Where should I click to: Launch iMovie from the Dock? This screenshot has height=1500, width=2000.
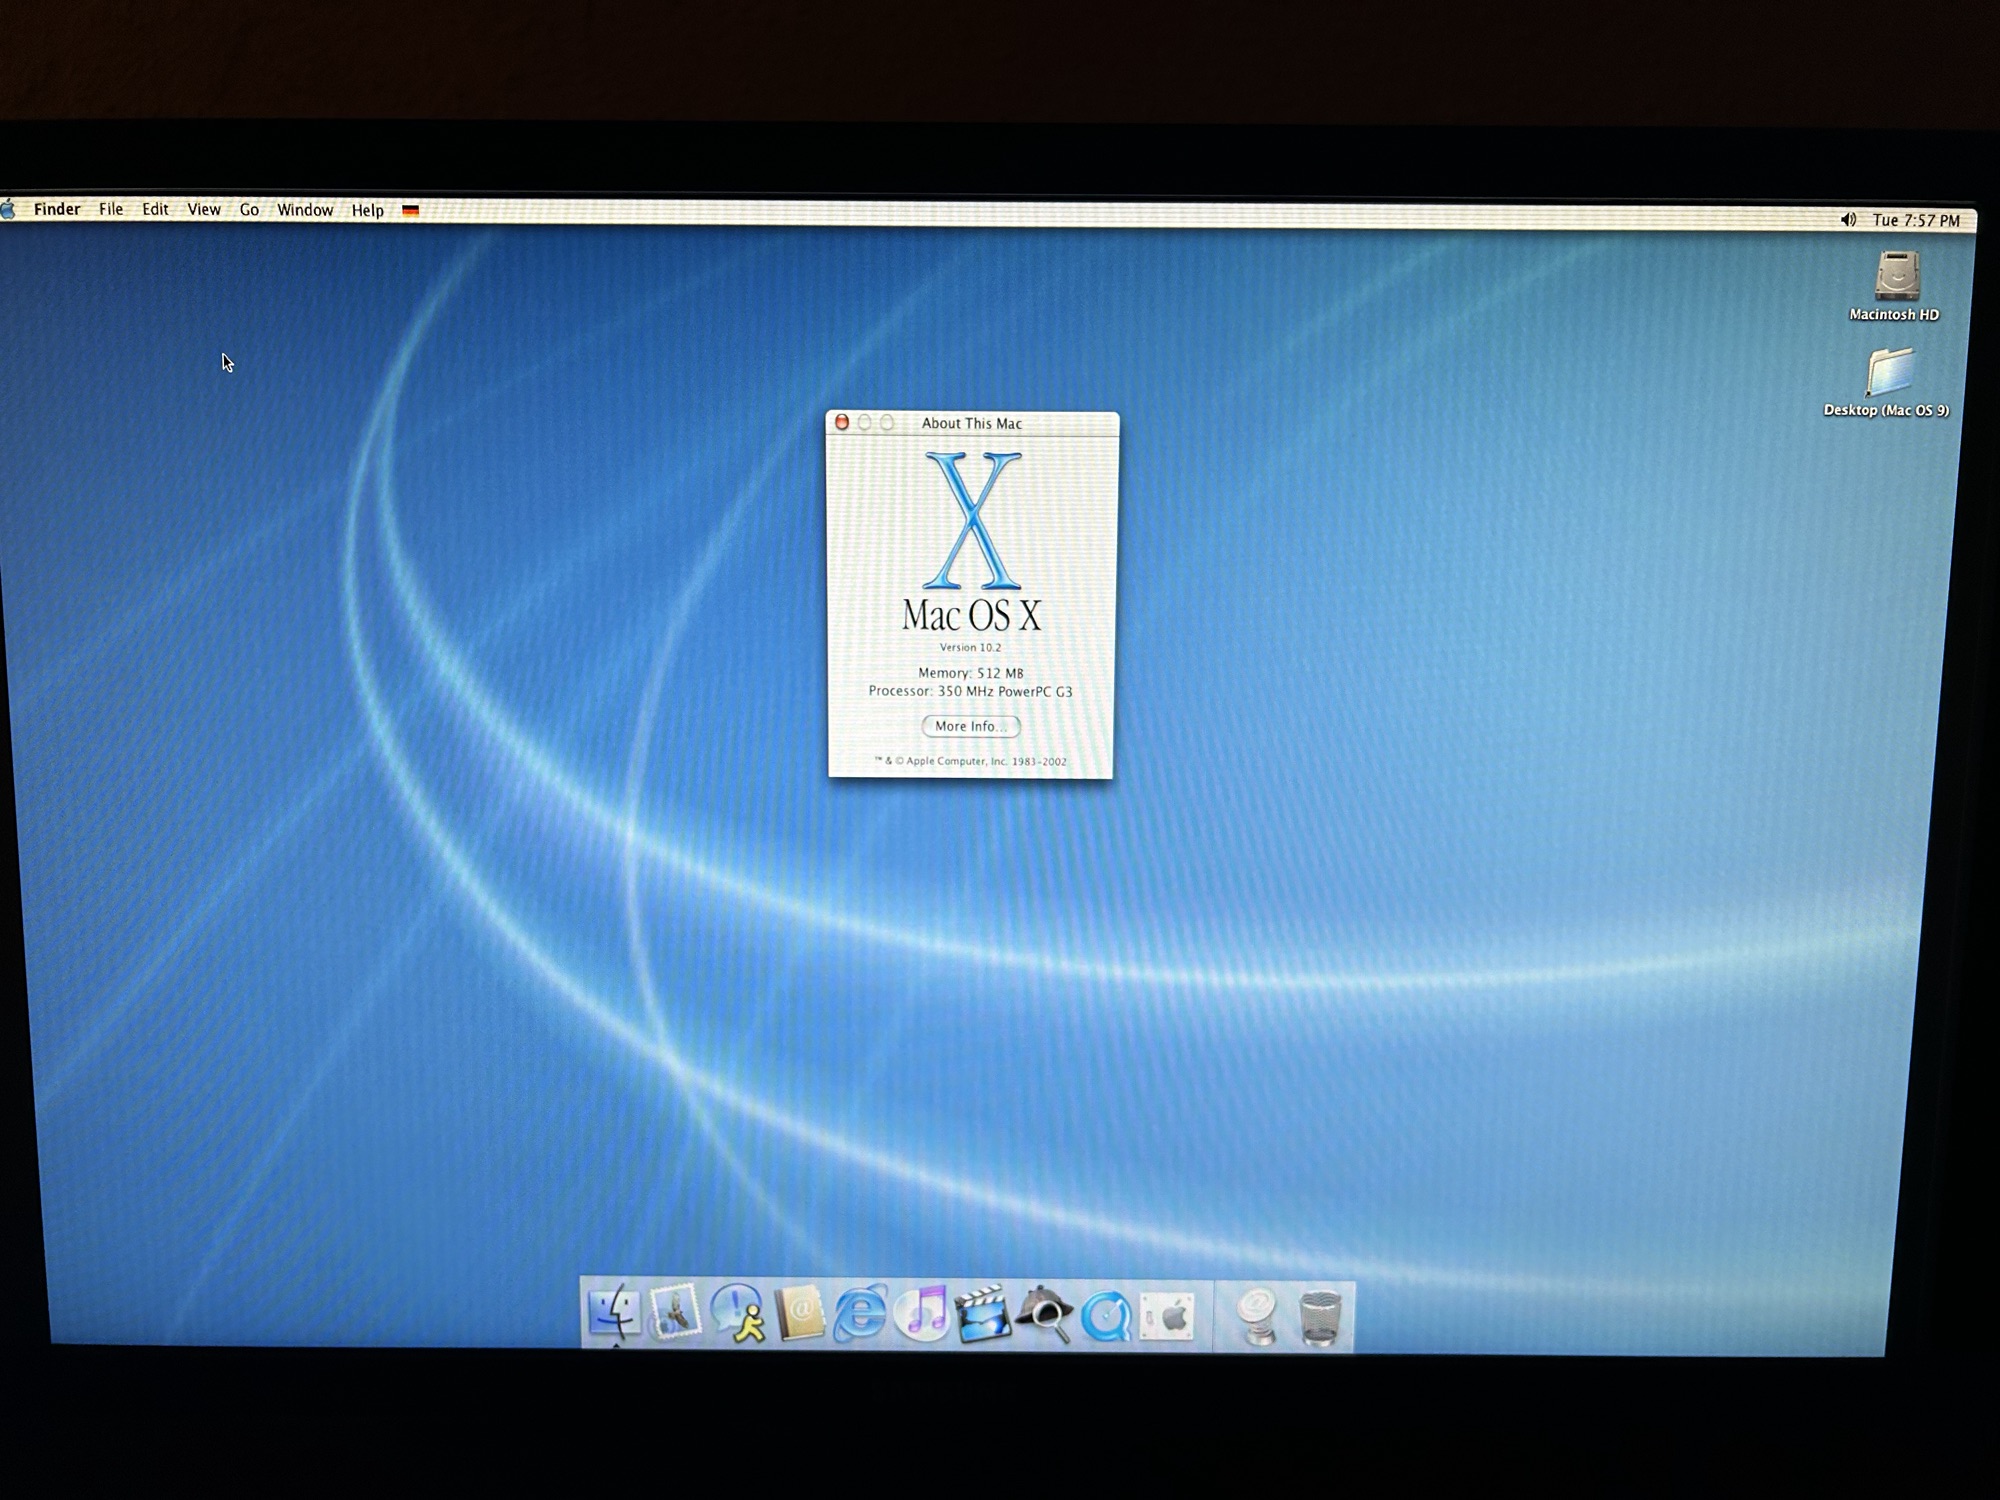point(984,1314)
